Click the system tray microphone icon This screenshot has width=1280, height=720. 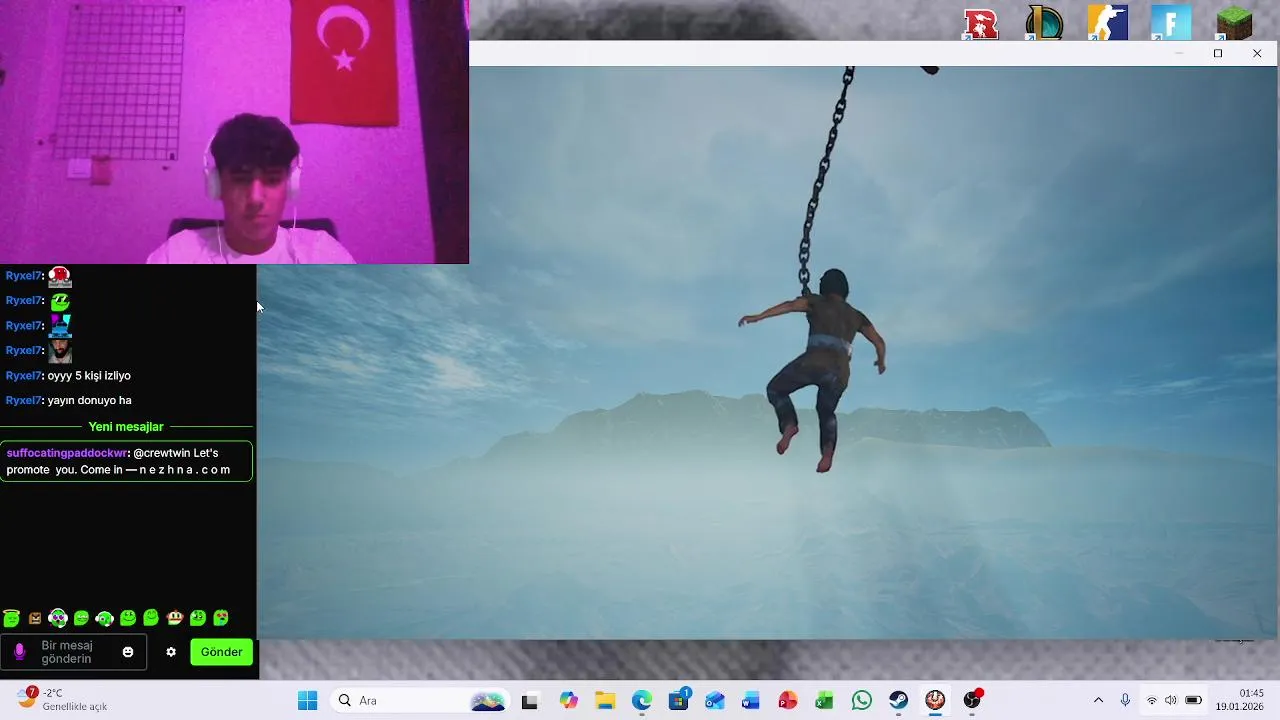(x=1125, y=700)
